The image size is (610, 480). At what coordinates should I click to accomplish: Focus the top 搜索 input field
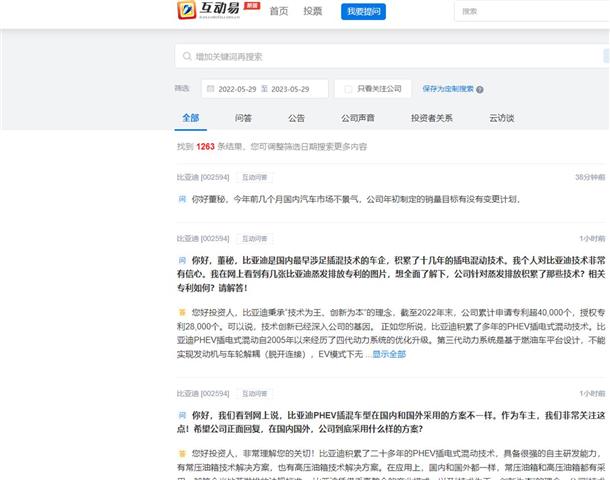[532, 11]
